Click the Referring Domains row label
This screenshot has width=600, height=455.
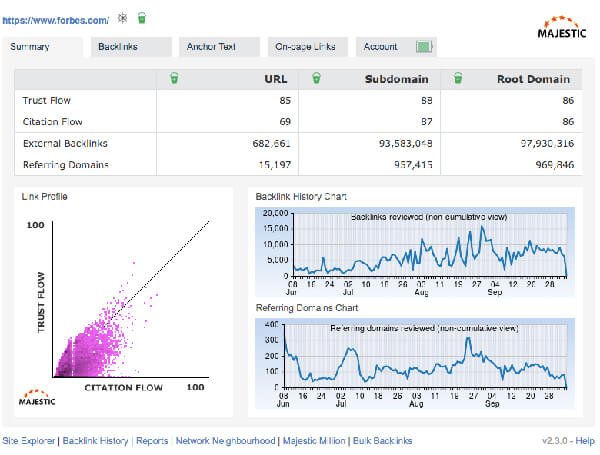pos(66,165)
